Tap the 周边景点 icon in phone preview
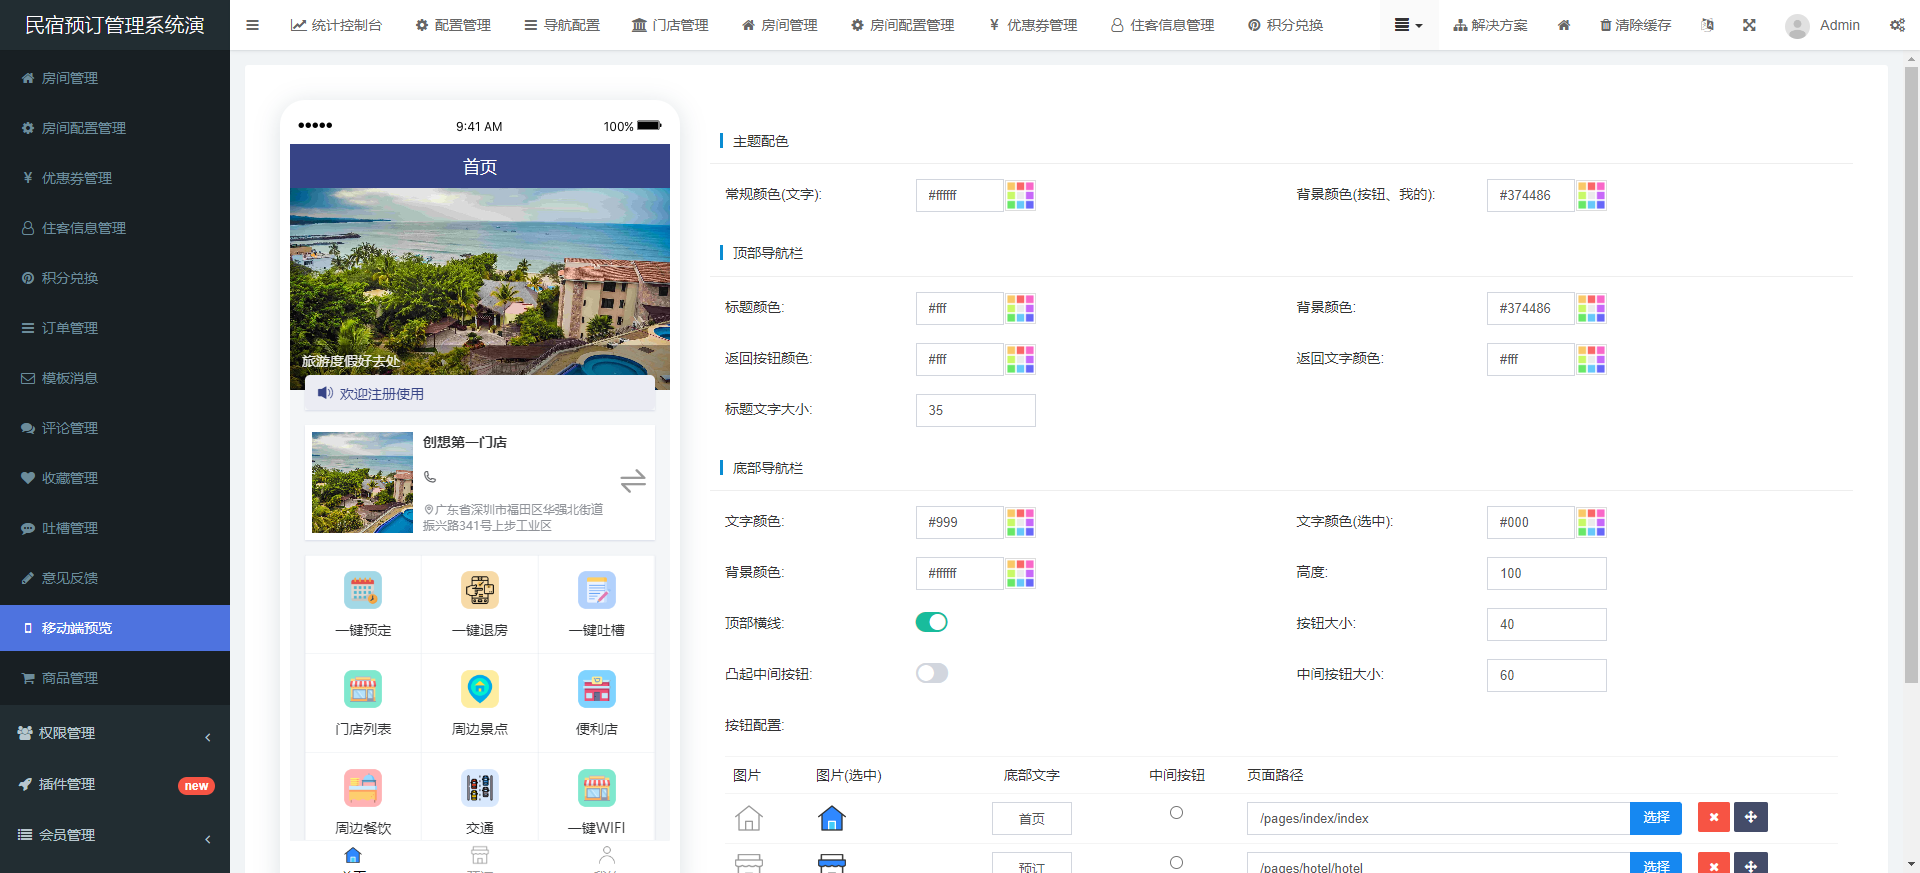Screen dimensions: 1920x873 tap(480, 690)
